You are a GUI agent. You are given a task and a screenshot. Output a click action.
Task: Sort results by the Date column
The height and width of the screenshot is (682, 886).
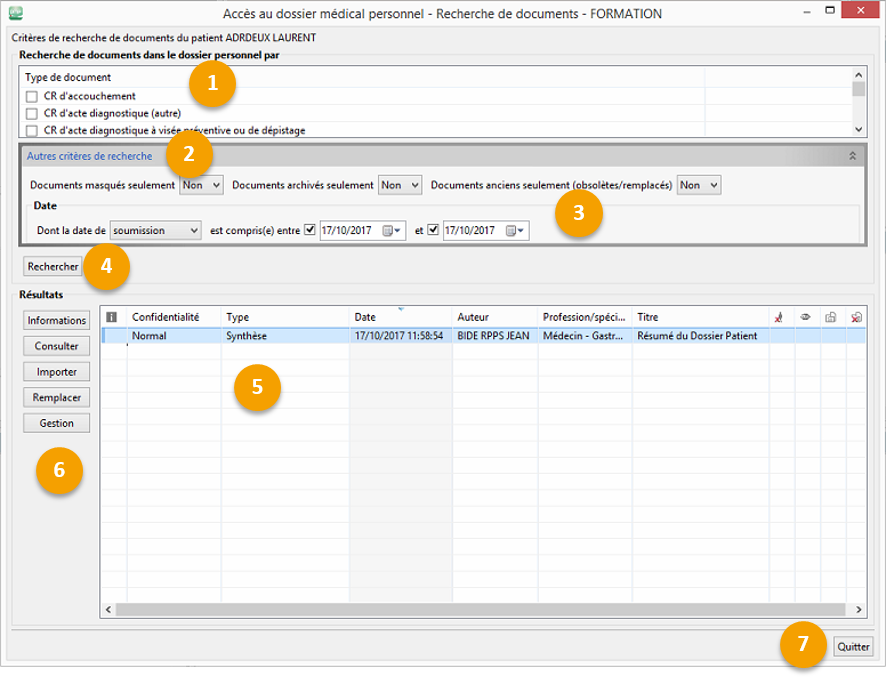pyautogui.click(x=400, y=317)
